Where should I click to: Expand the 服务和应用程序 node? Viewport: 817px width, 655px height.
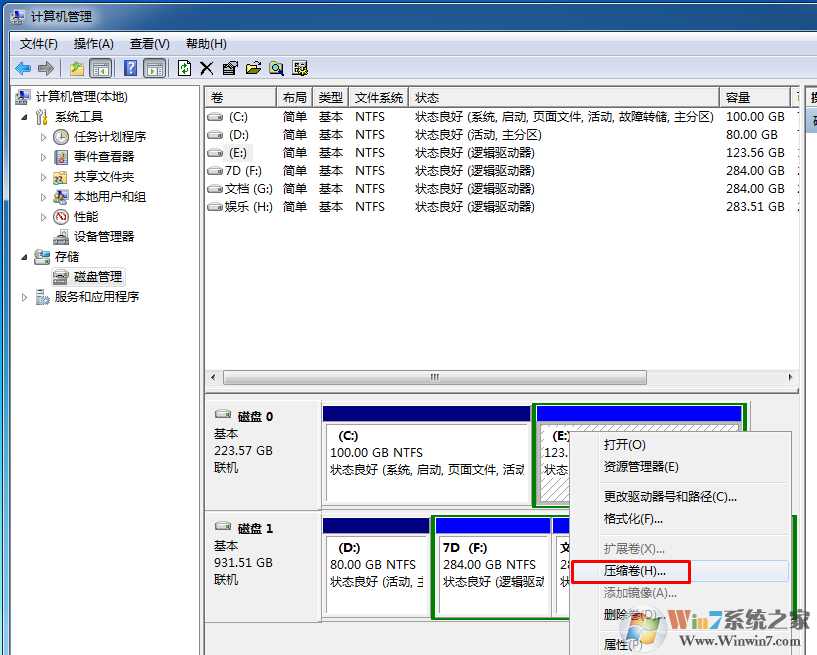click(x=25, y=297)
